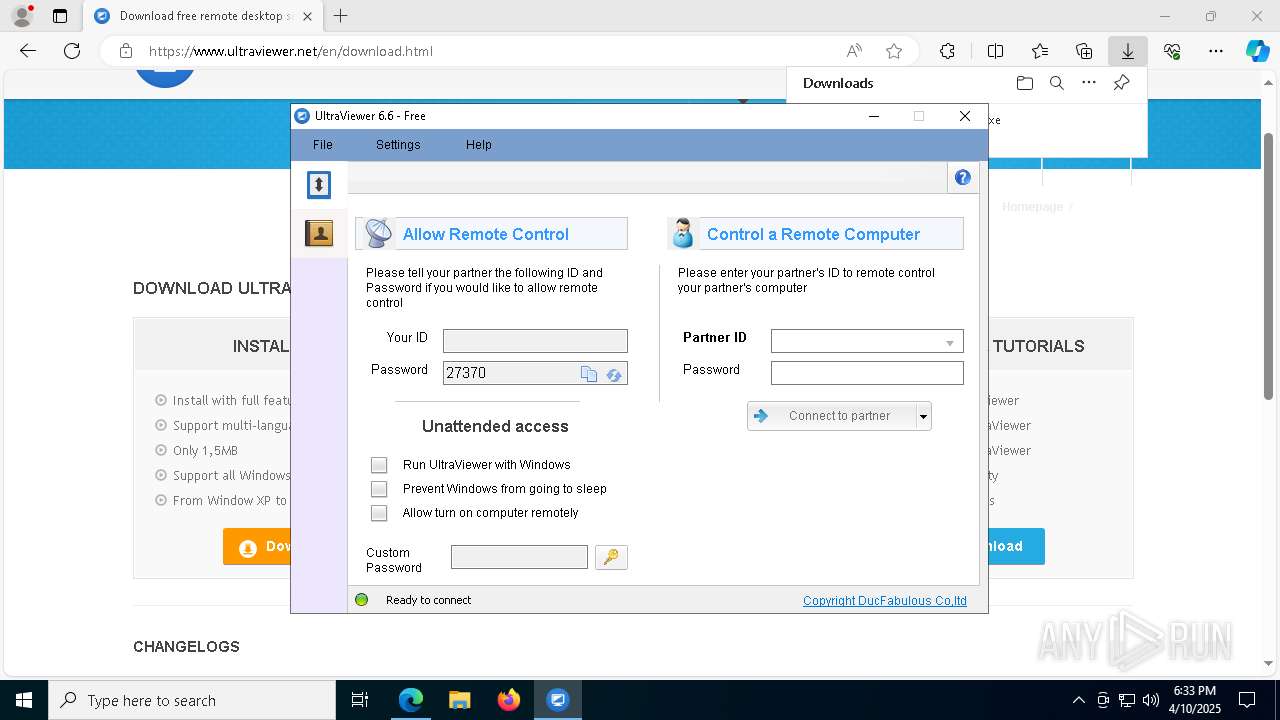
Task: Open the remote control tab icon in UltraViewer sidebar
Action: point(318,184)
